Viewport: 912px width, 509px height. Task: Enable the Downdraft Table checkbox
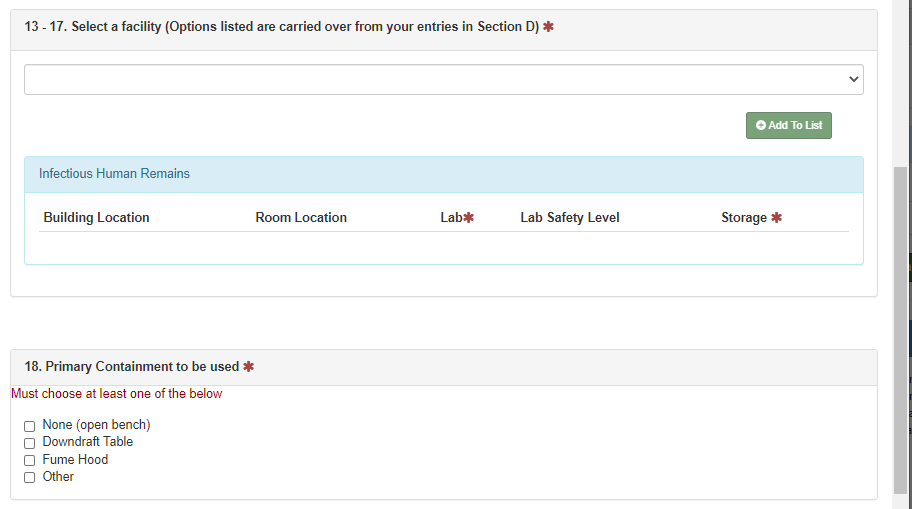click(x=29, y=443)
